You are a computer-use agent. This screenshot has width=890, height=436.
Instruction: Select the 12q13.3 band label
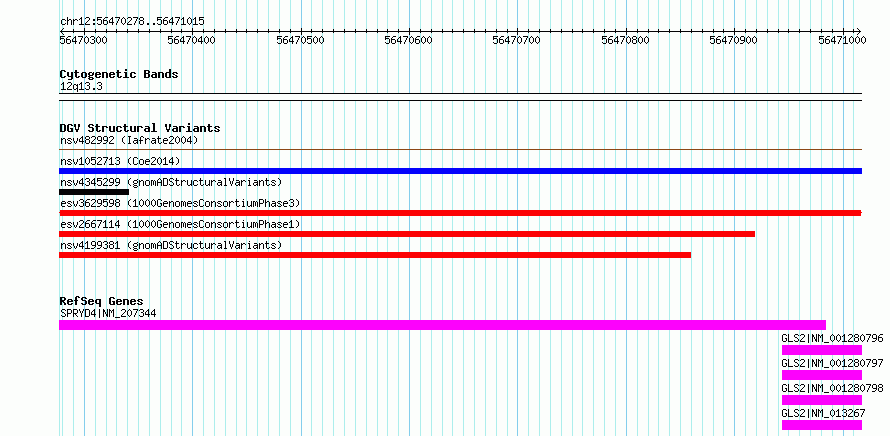coord(81,87)
